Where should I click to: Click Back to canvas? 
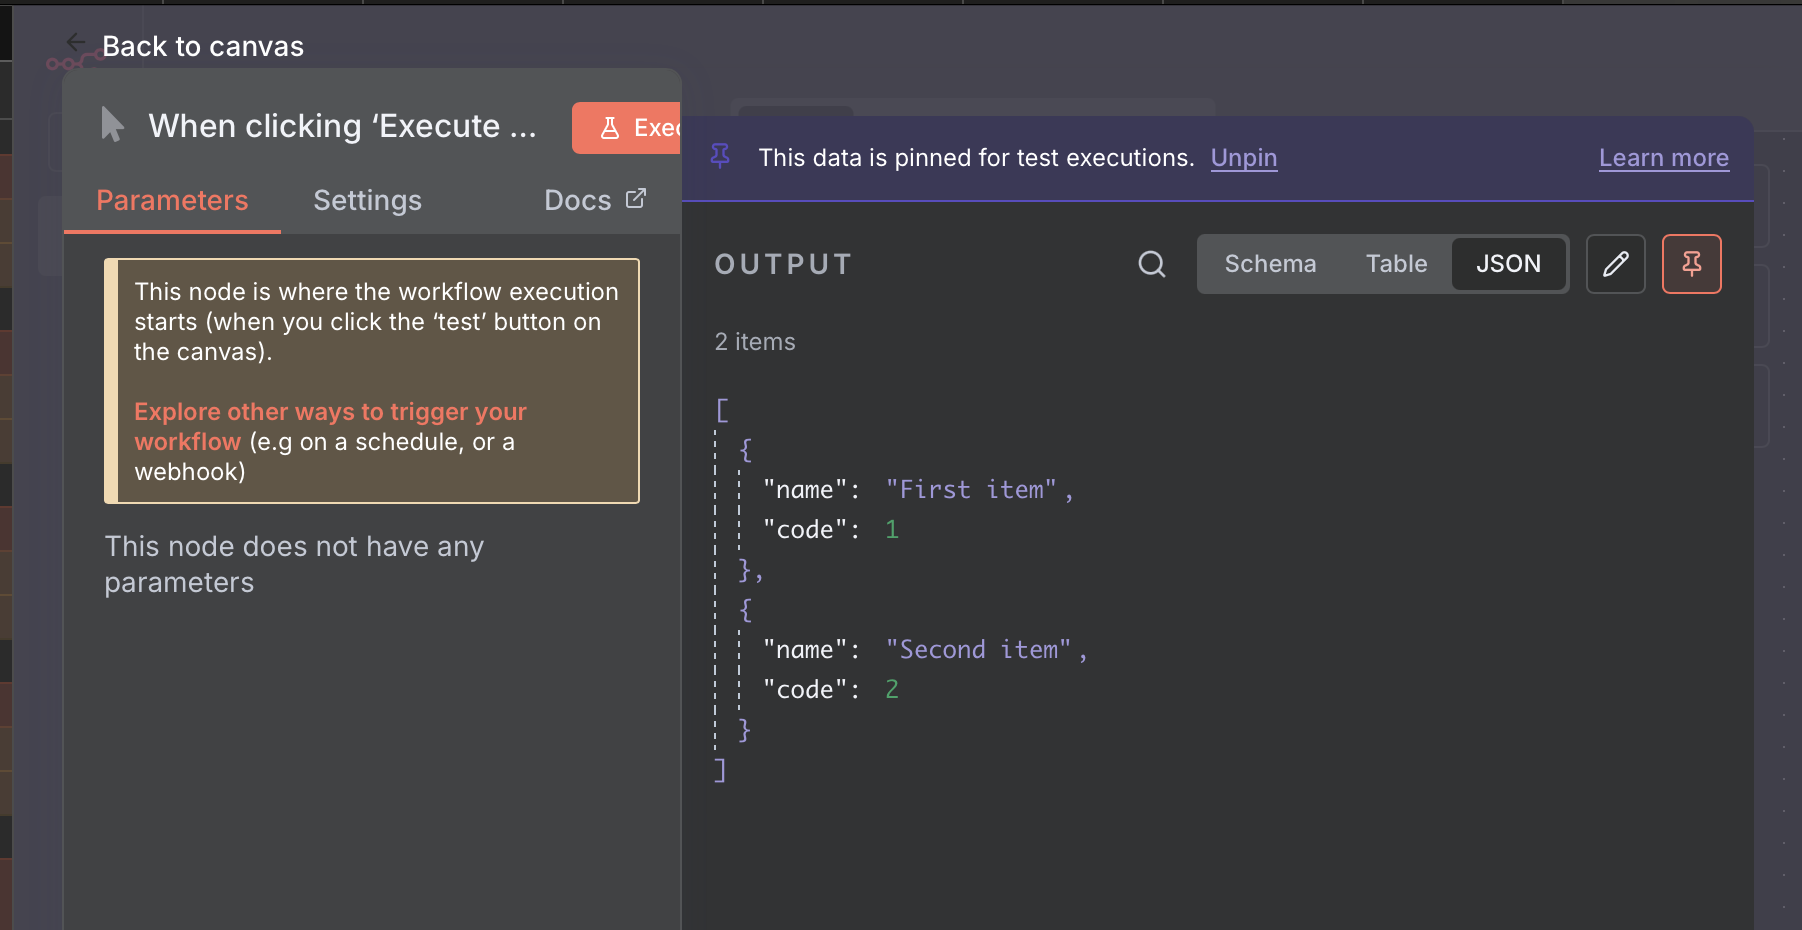pyautogui.click(x=202, y=46)
